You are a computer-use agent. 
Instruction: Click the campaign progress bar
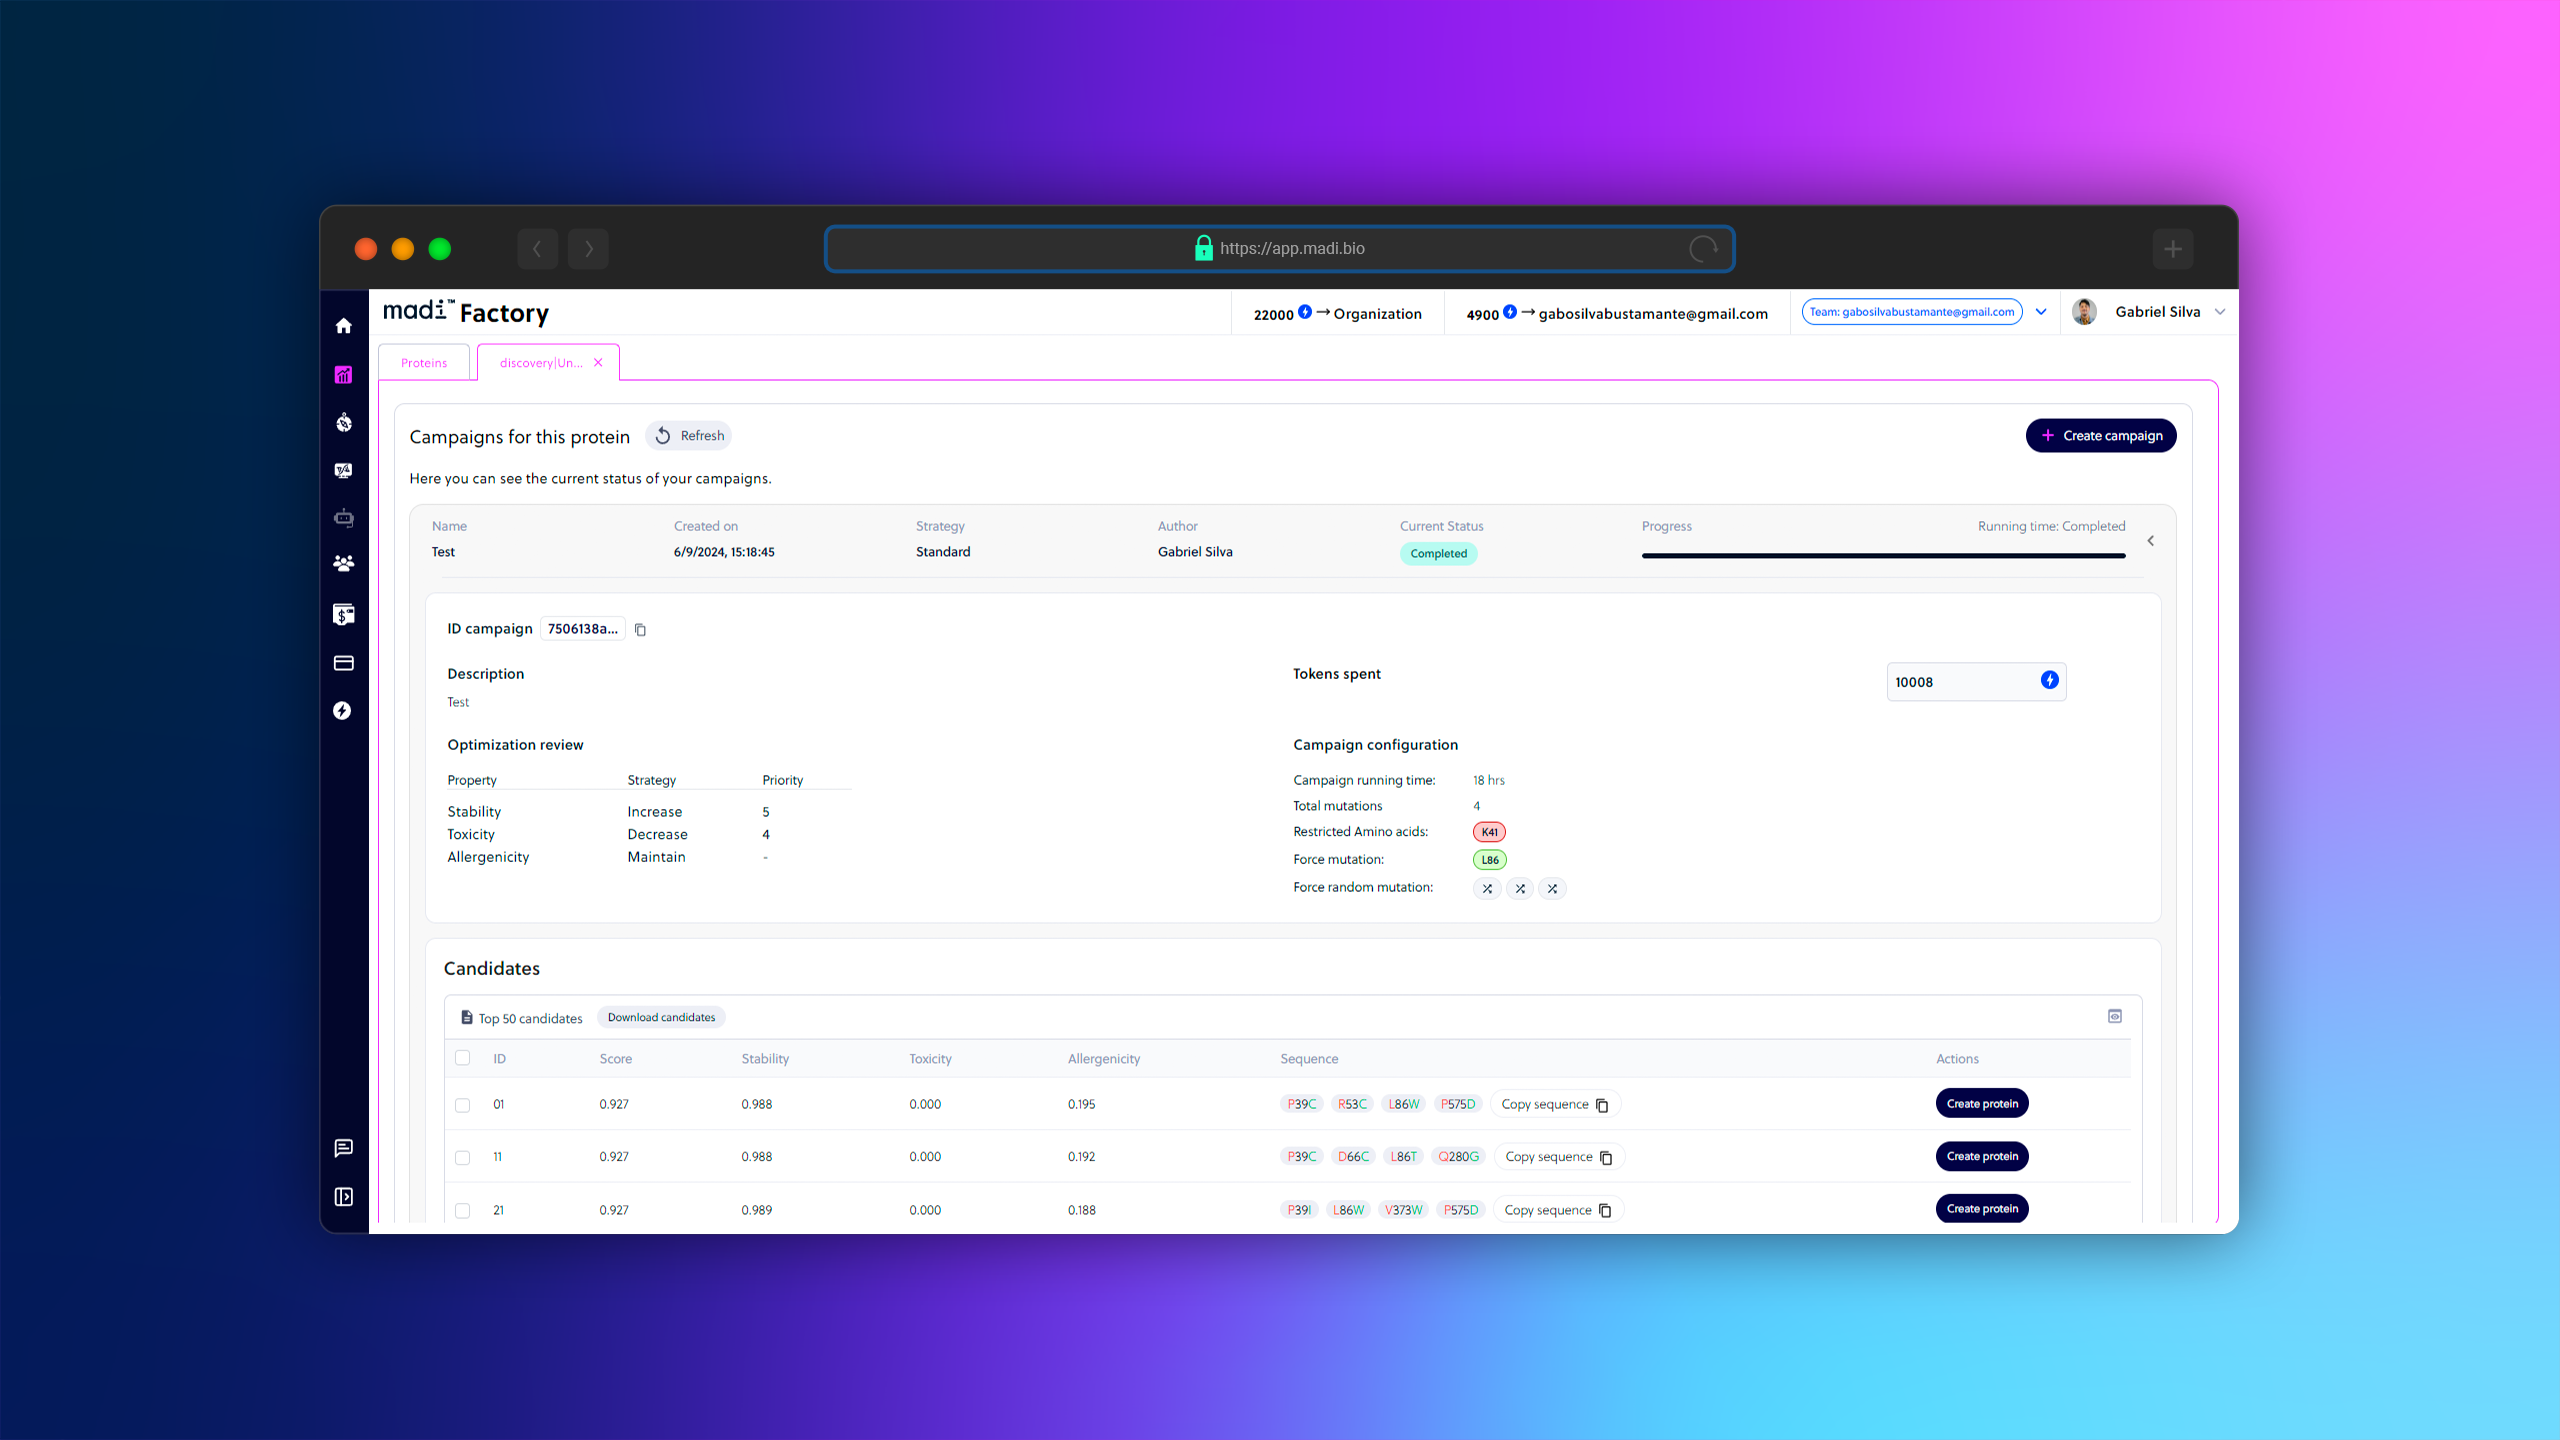coord(1883,555)
